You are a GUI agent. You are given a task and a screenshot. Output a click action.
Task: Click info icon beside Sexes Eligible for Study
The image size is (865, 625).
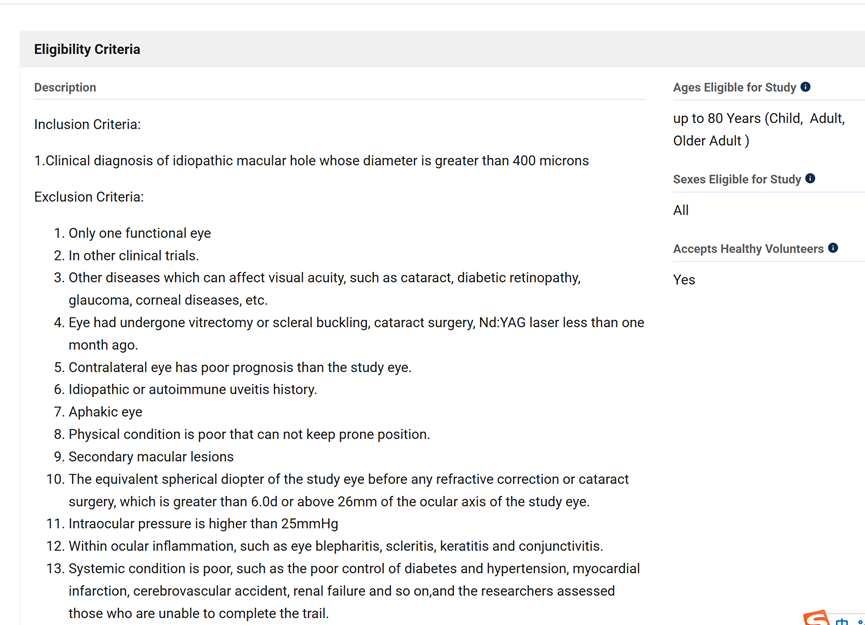(810, 179)
